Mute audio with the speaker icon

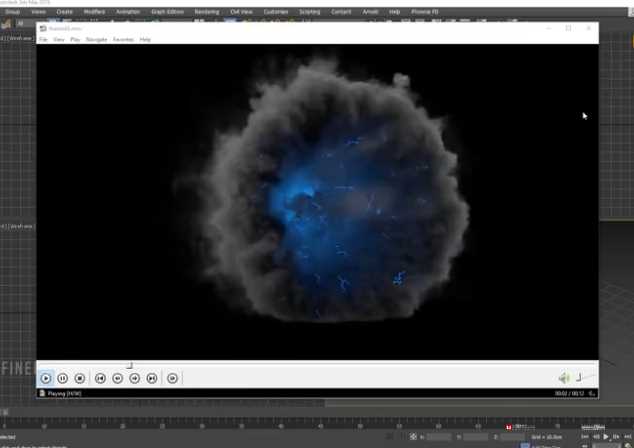564,378
